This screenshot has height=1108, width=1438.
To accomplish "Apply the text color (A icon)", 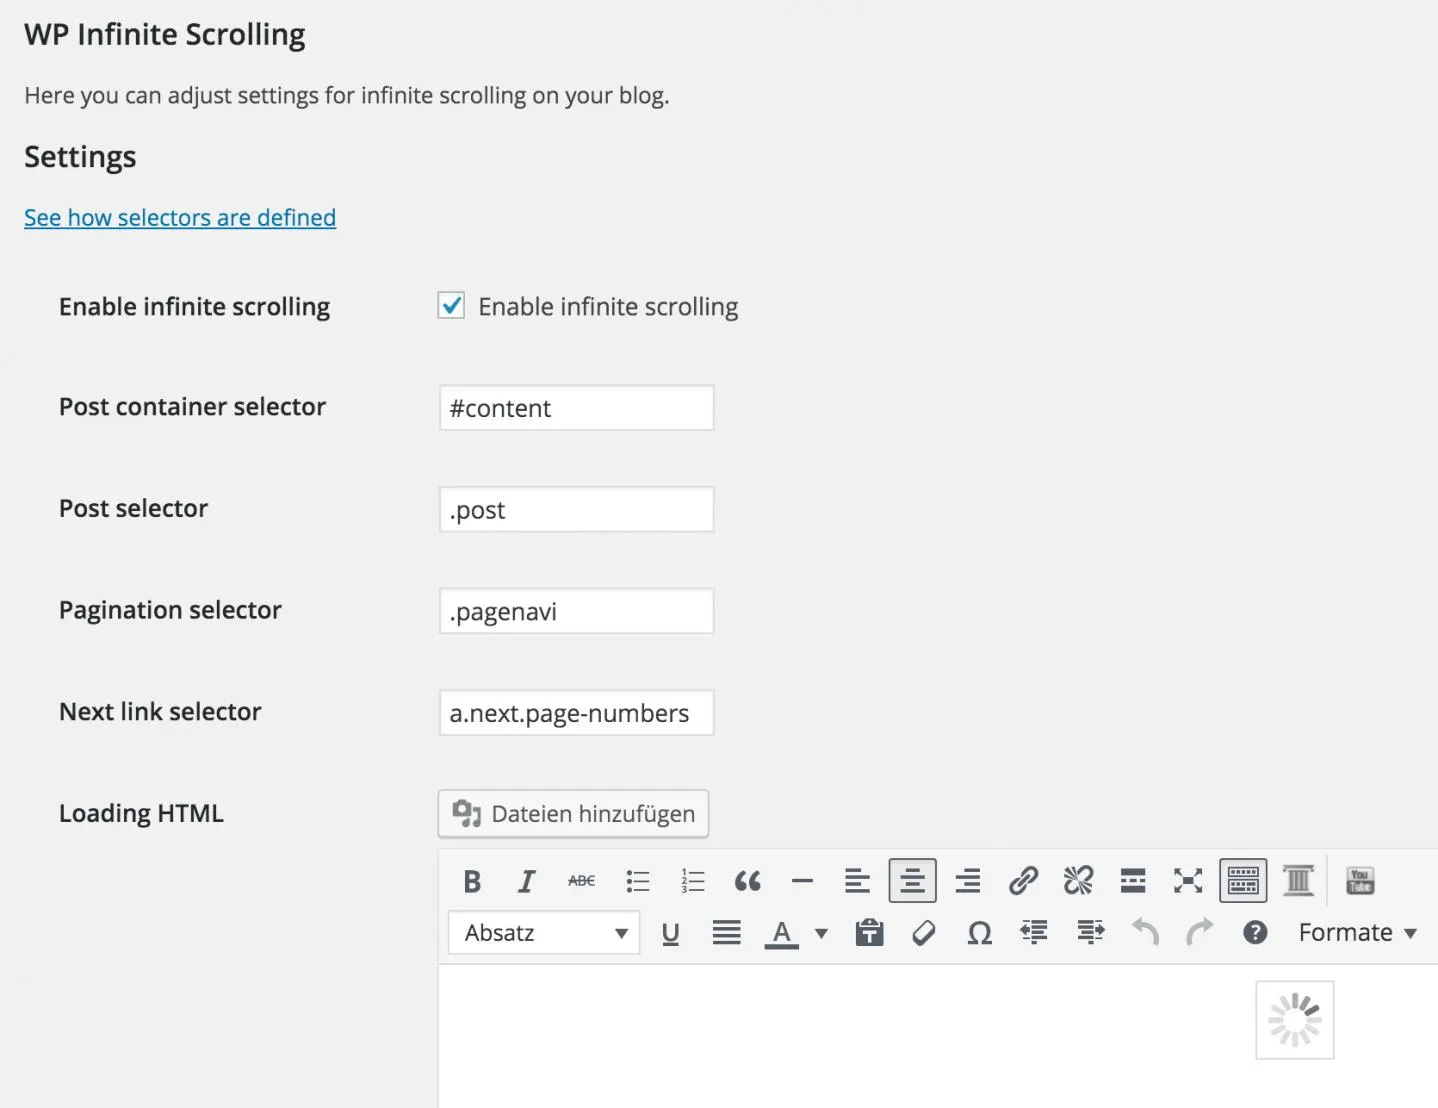I will pos(782,933).
